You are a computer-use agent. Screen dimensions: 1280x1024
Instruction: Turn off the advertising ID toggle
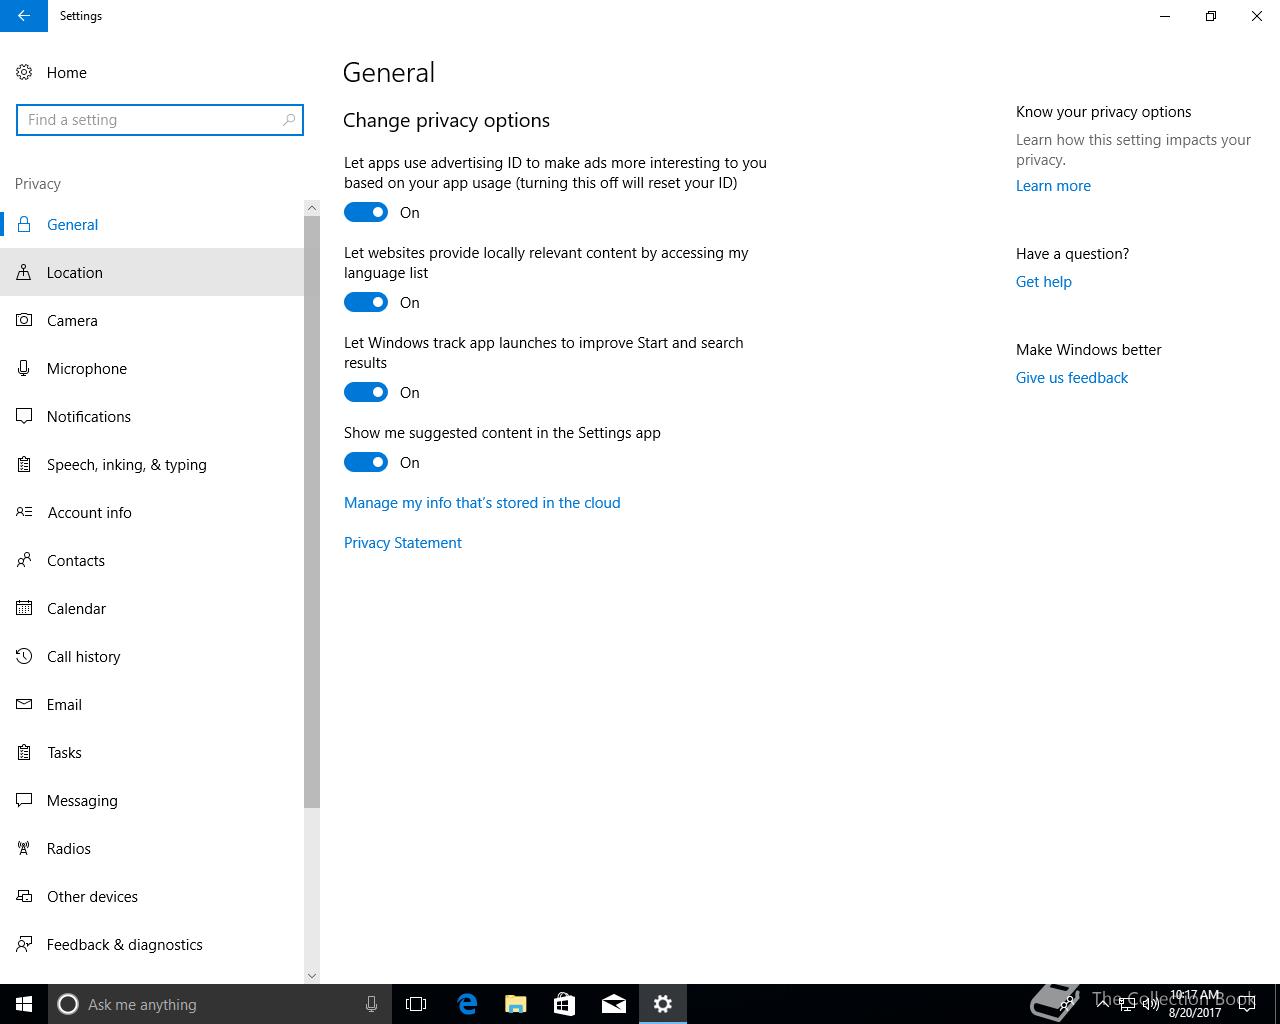(366, 212)
